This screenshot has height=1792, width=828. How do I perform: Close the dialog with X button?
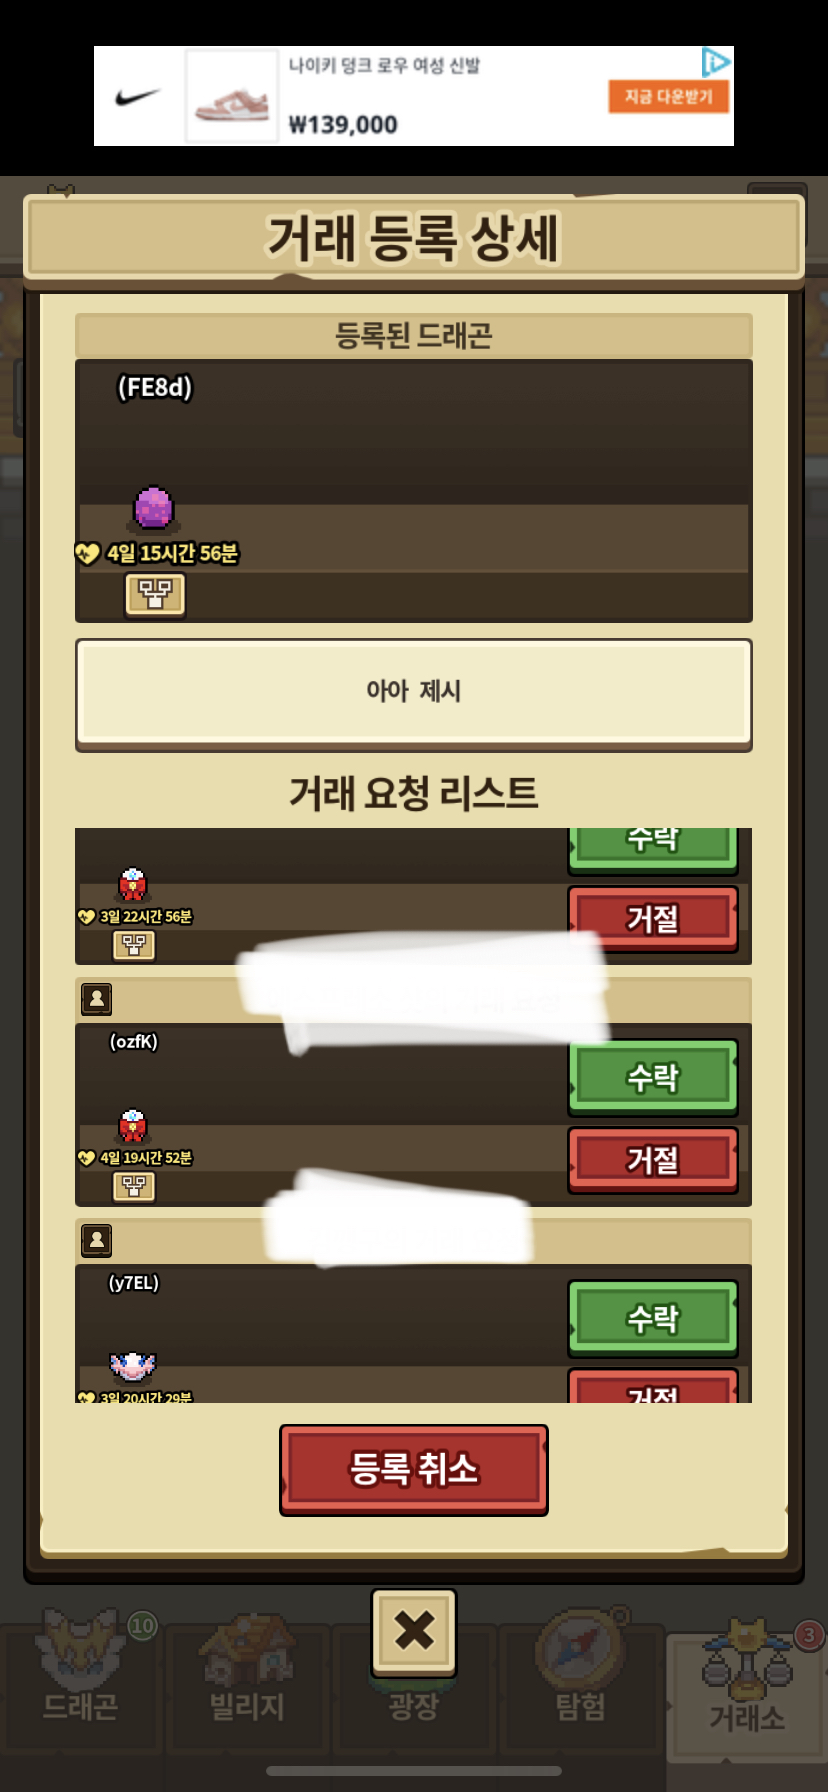tap(414, 1631)
